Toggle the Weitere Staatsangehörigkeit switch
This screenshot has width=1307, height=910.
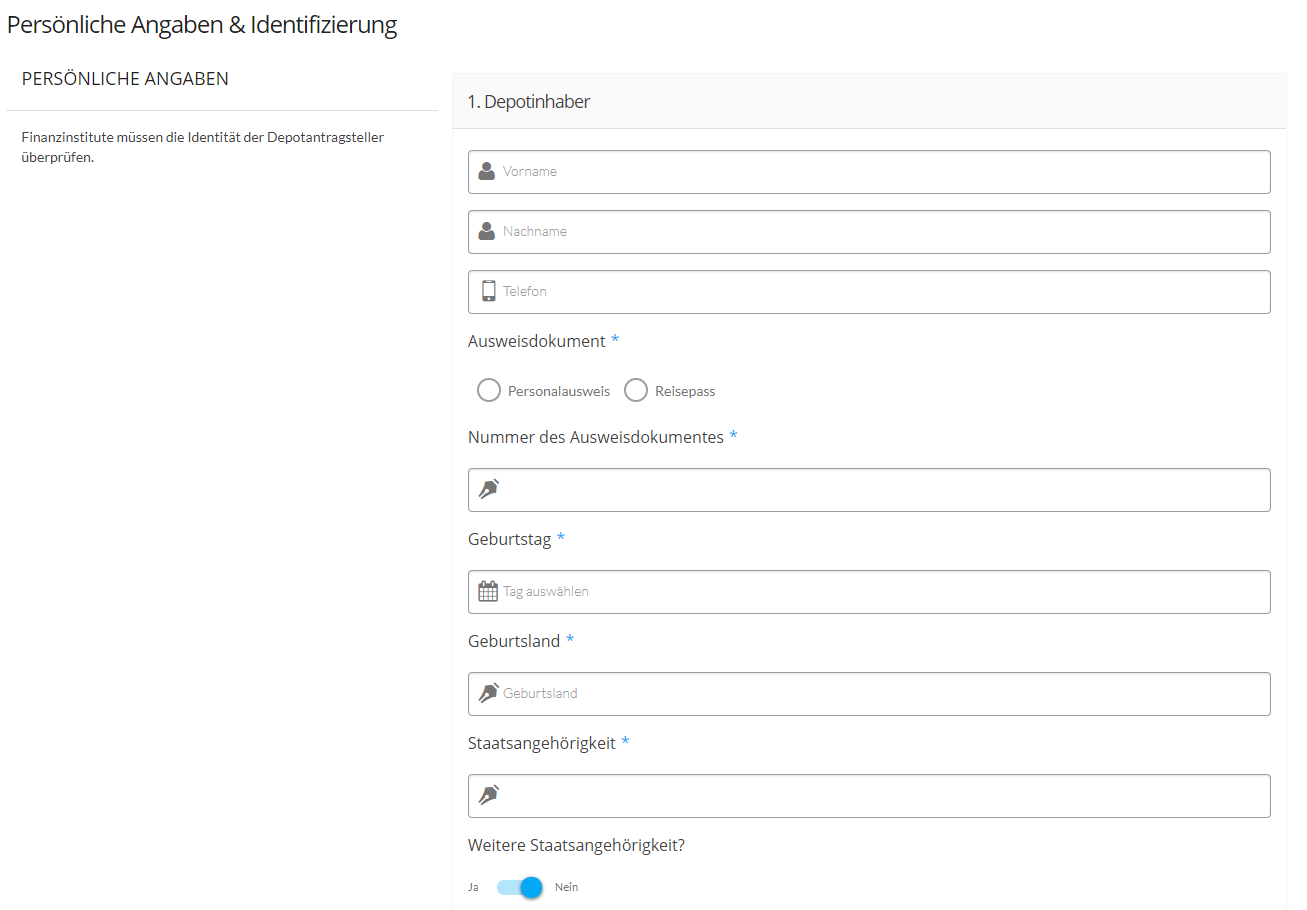[x=520, y=887]
